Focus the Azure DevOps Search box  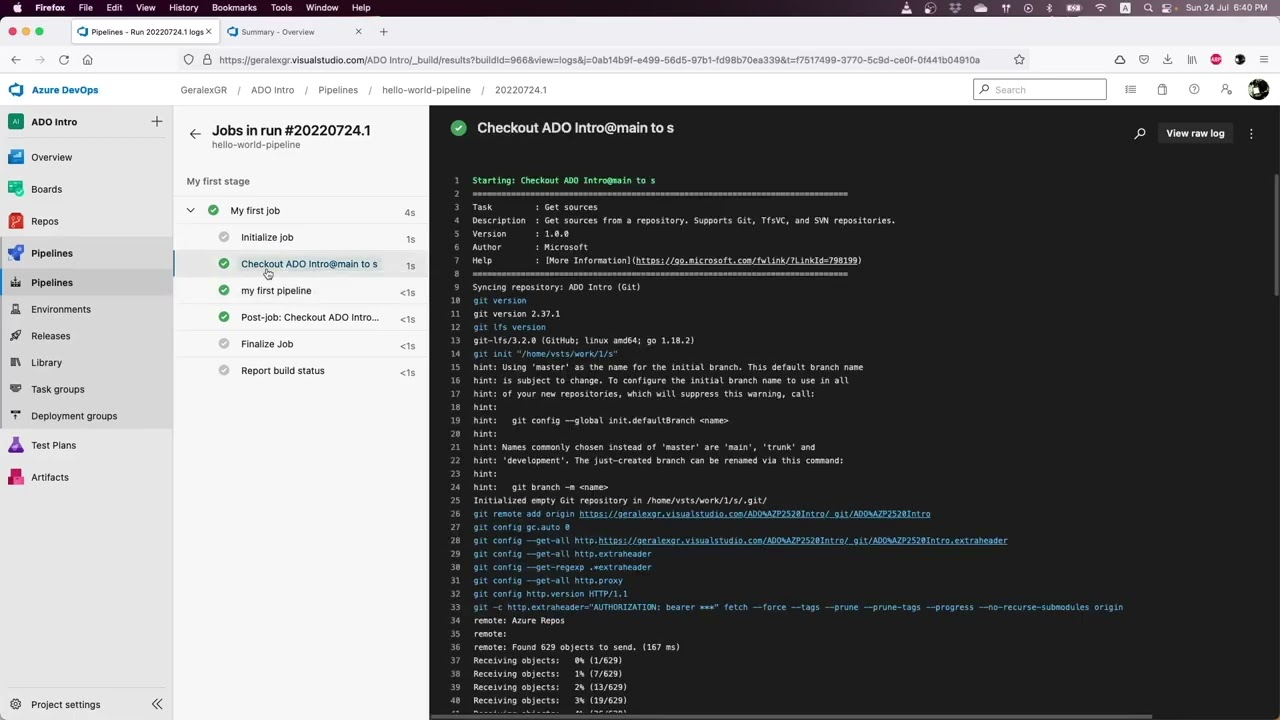(1040, 90)
